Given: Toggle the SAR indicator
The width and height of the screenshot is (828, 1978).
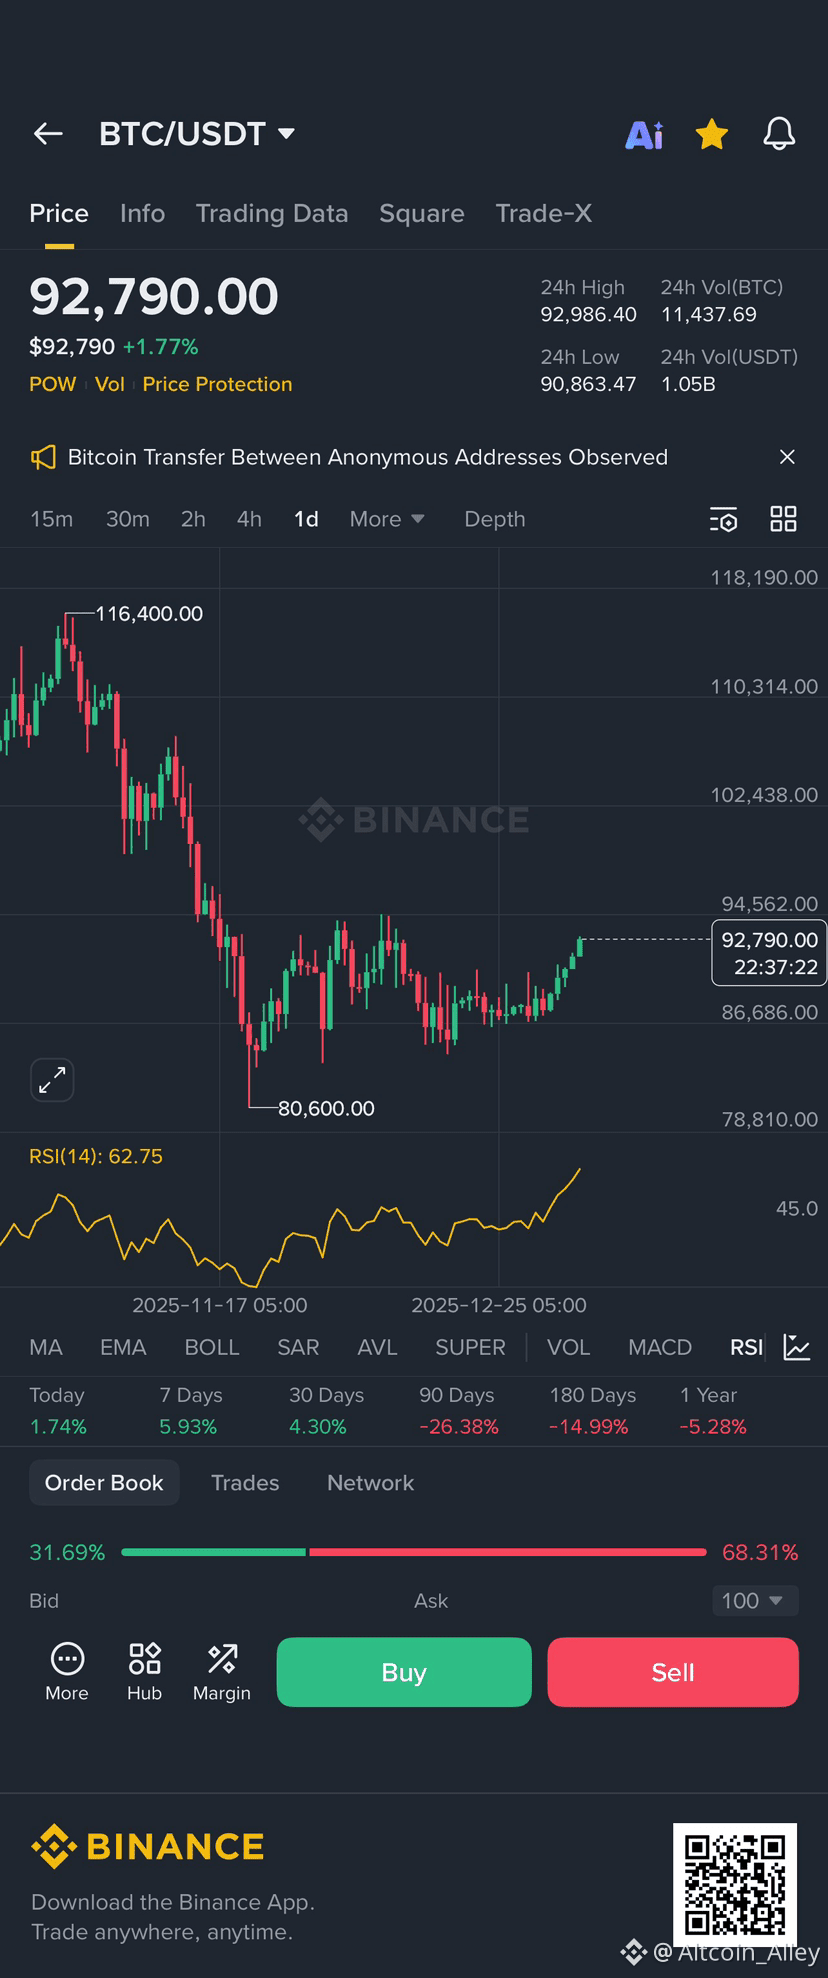Looking at the screenshot, I should [298, 1348].
